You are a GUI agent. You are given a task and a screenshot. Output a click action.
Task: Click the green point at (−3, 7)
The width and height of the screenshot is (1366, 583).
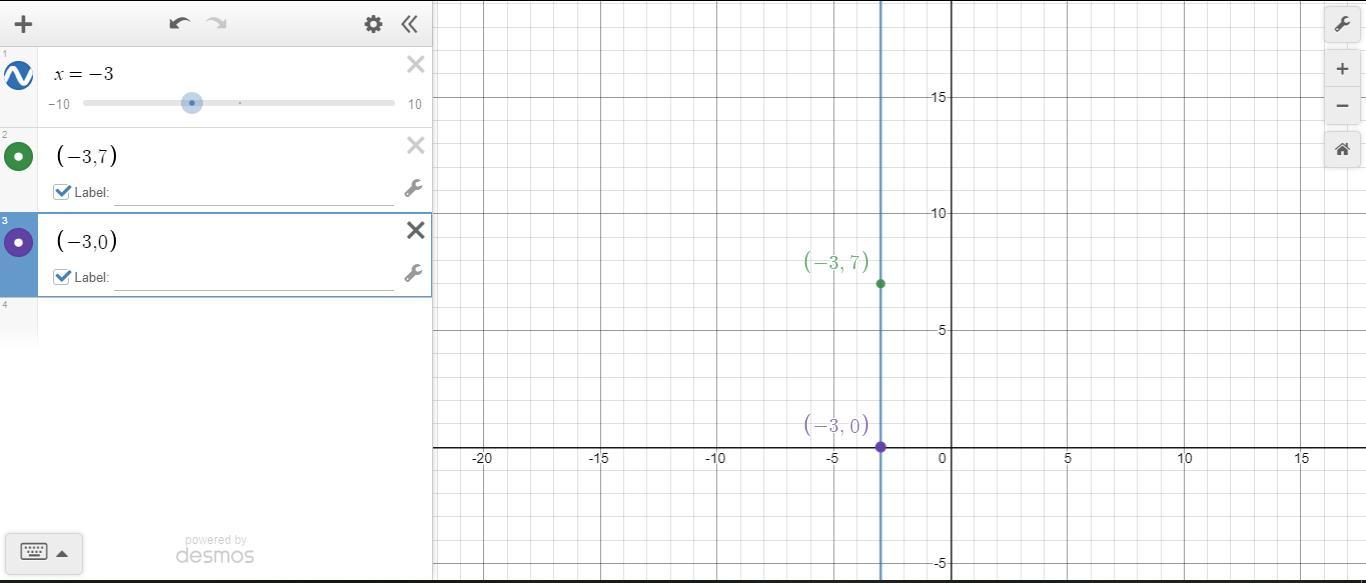click(x=880, y=284)
